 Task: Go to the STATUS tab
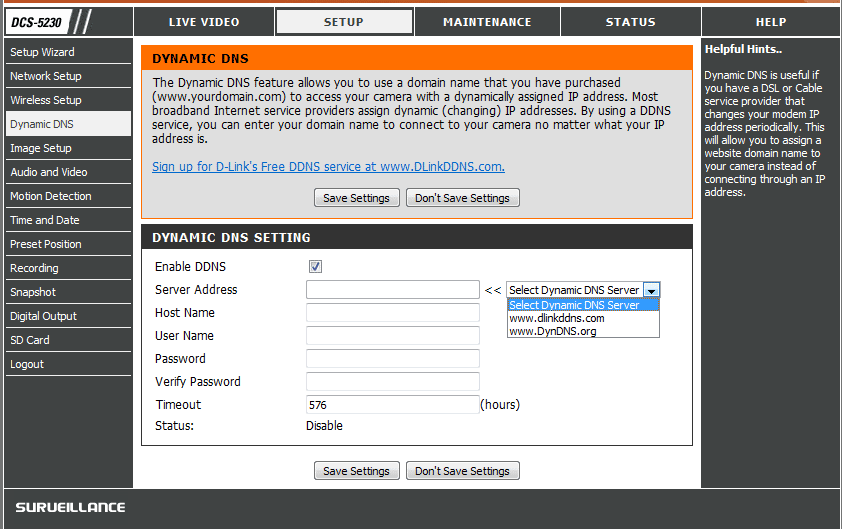[x=630, y=22]
